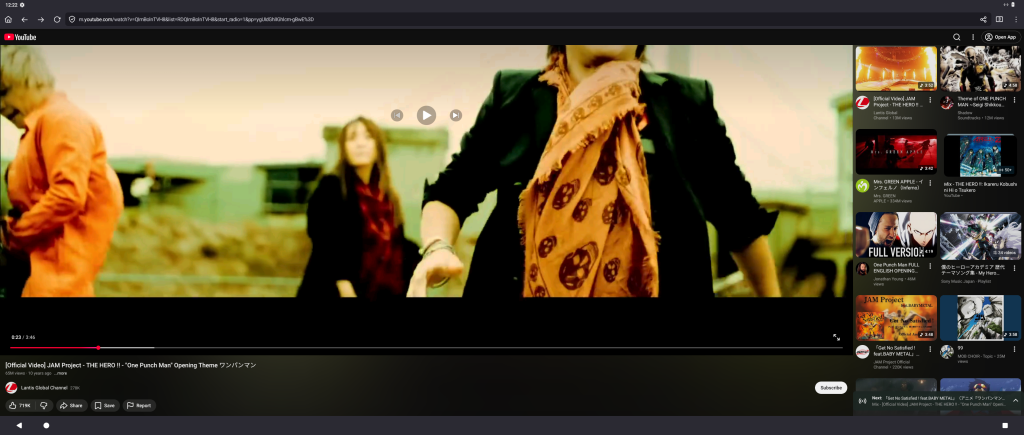Skip to the next video
1024x435 pixels.
tap(455, 115)
